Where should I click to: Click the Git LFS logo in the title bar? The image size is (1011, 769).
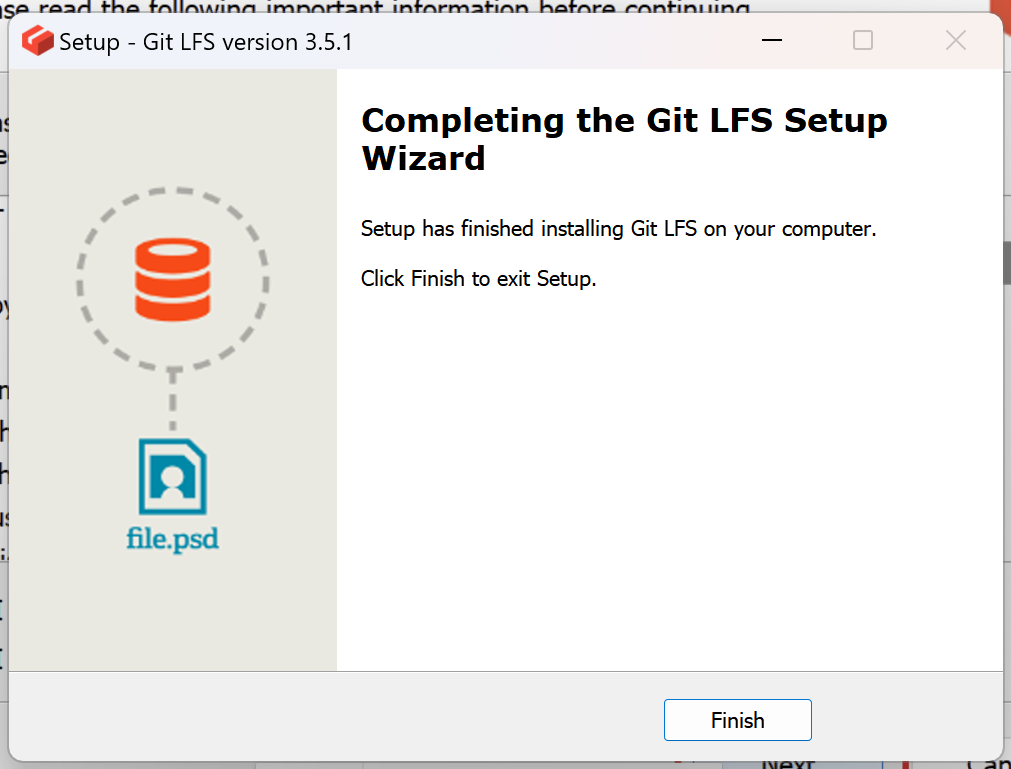point(37,40)
